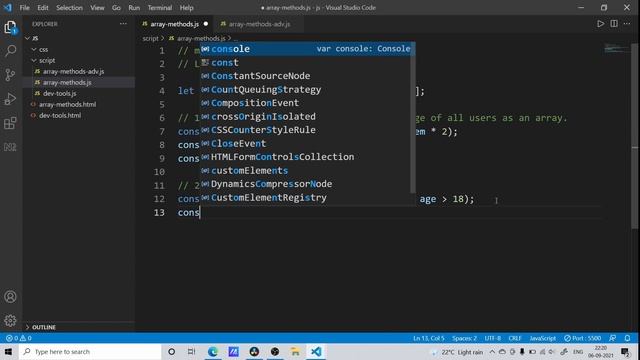Open dev-tools.html in the explorer
This screenshot has height=360, width=640.
pyautogui.click(x=60, y=116)
